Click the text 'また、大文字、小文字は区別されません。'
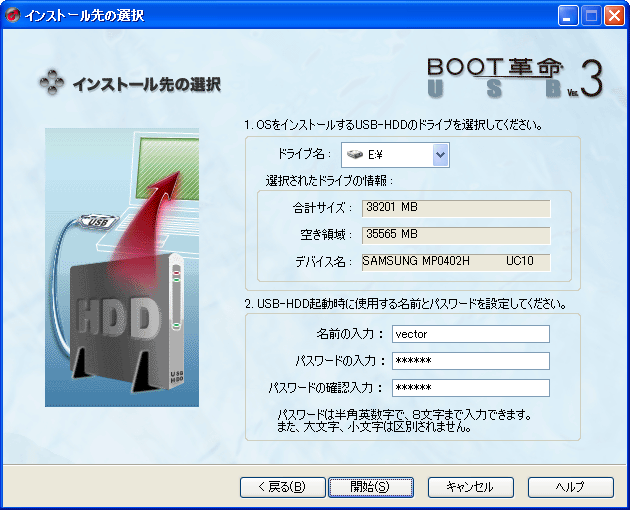Image resolution: width=630 pixels, height=510 pixels. pos(374,426)
